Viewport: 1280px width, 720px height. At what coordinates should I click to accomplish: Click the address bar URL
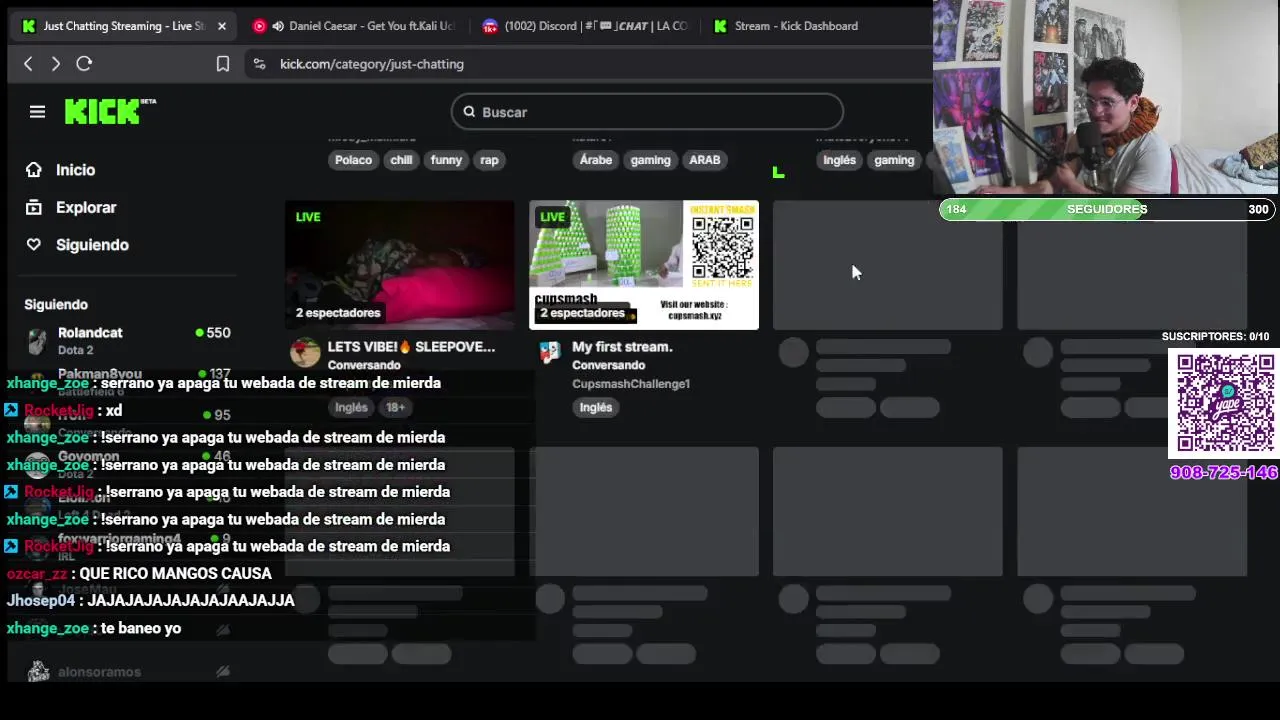[x=372, y=64]
